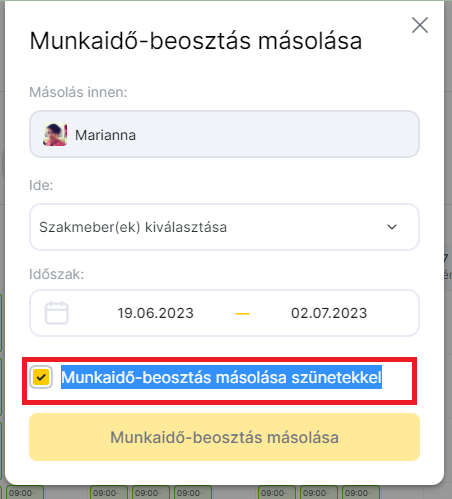Click the Másolás innen: label
452x499 pixels.
tap(78, 92)
